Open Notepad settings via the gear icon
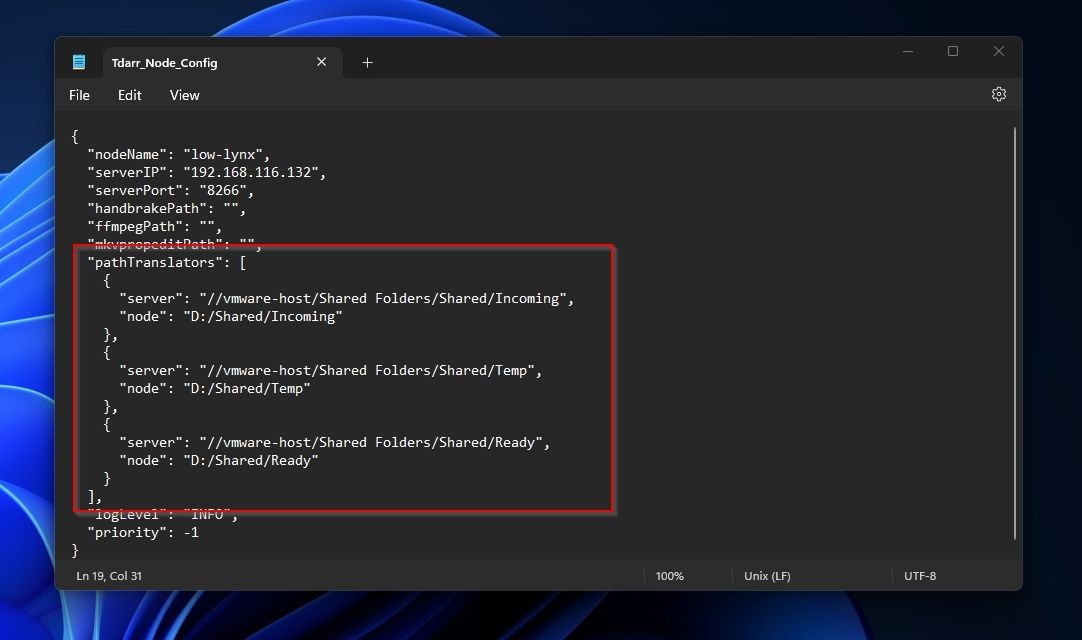1082x640 pixels. coord(999,94)
